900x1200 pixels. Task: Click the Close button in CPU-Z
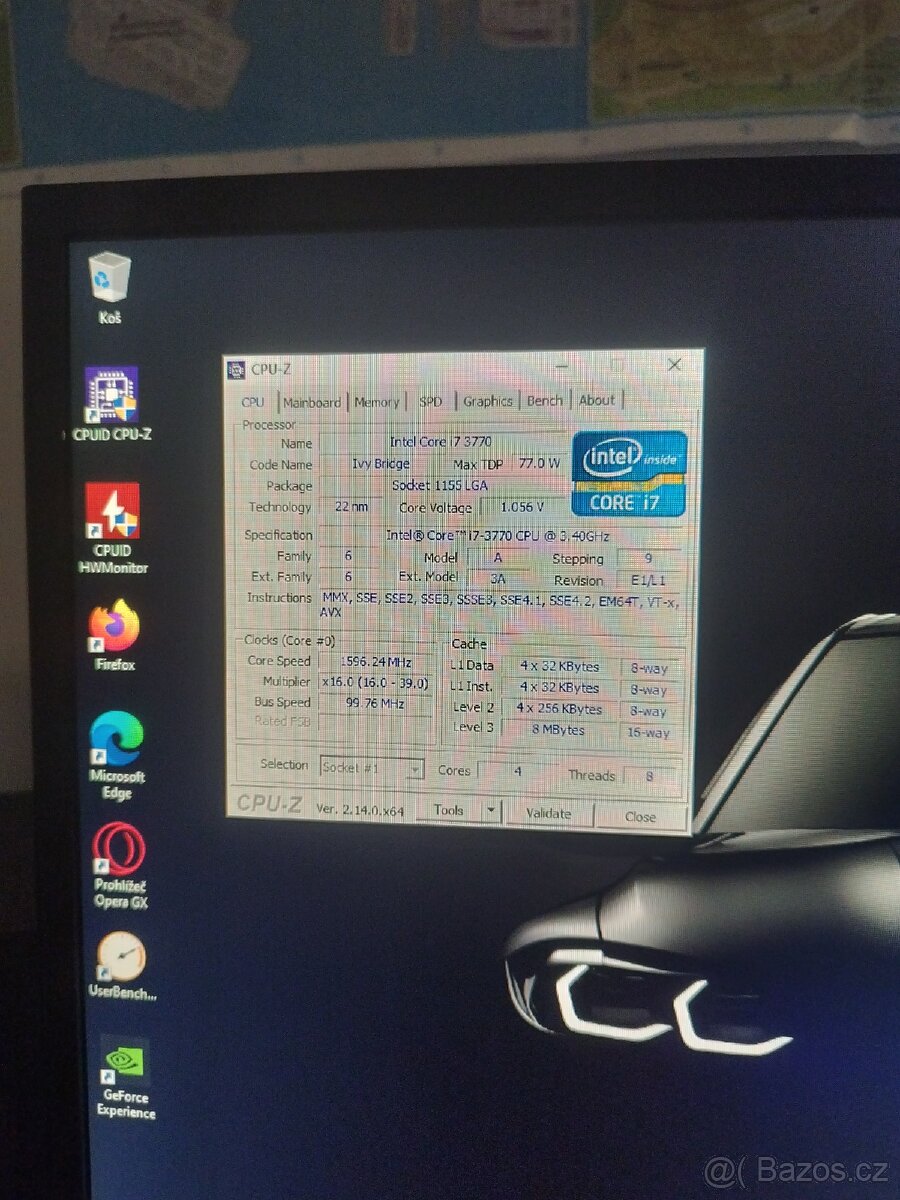(640, 816)
